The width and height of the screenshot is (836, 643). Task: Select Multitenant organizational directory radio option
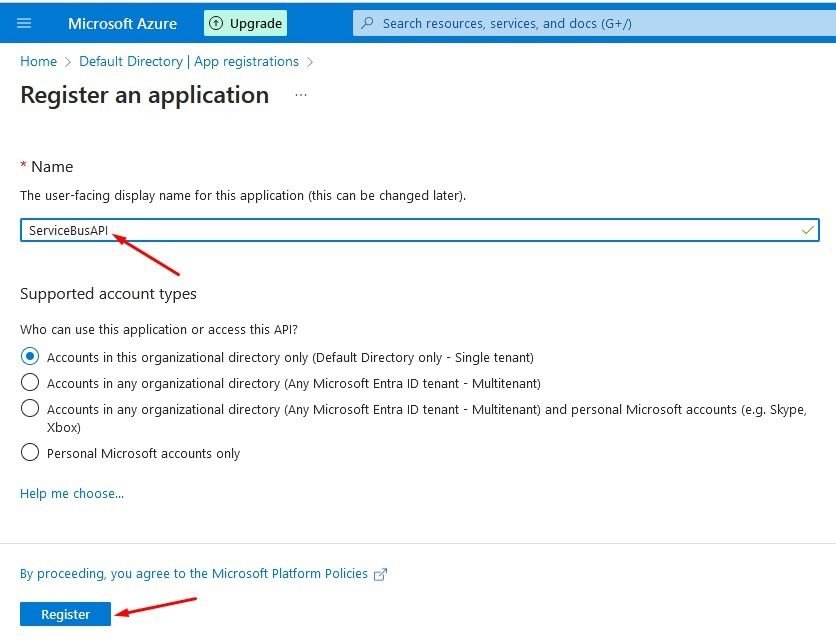(30, 382)
